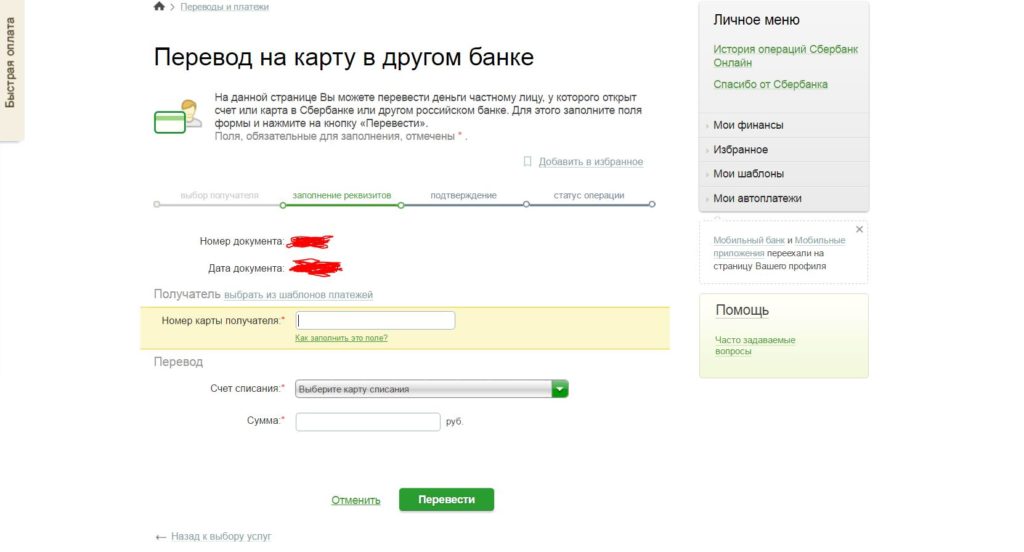Expand Мои финансы menu section
The width and height of the screenshot is (1024, 552).
tap(784, 125)
